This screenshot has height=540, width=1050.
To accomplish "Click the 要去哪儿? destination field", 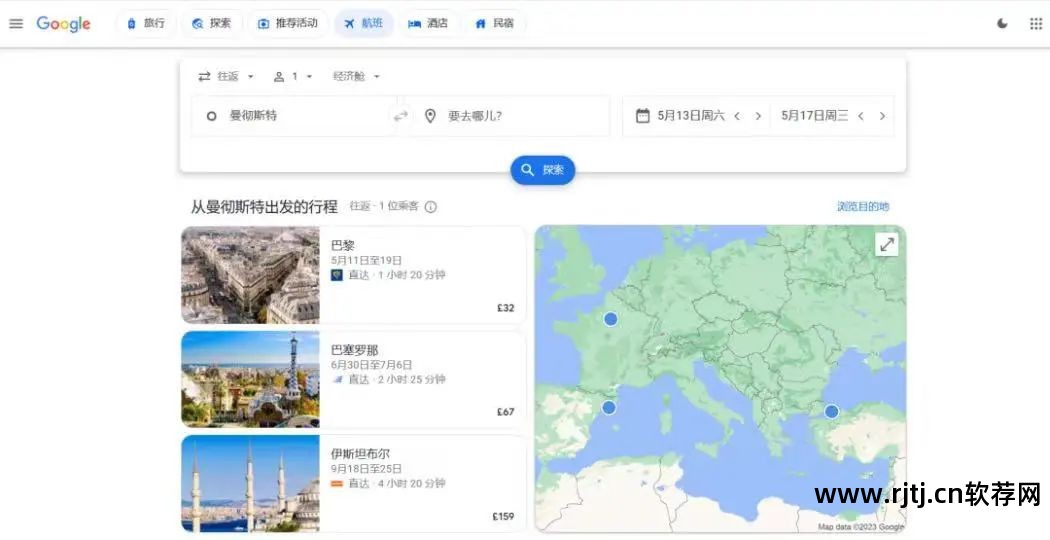I will [510, 116].
